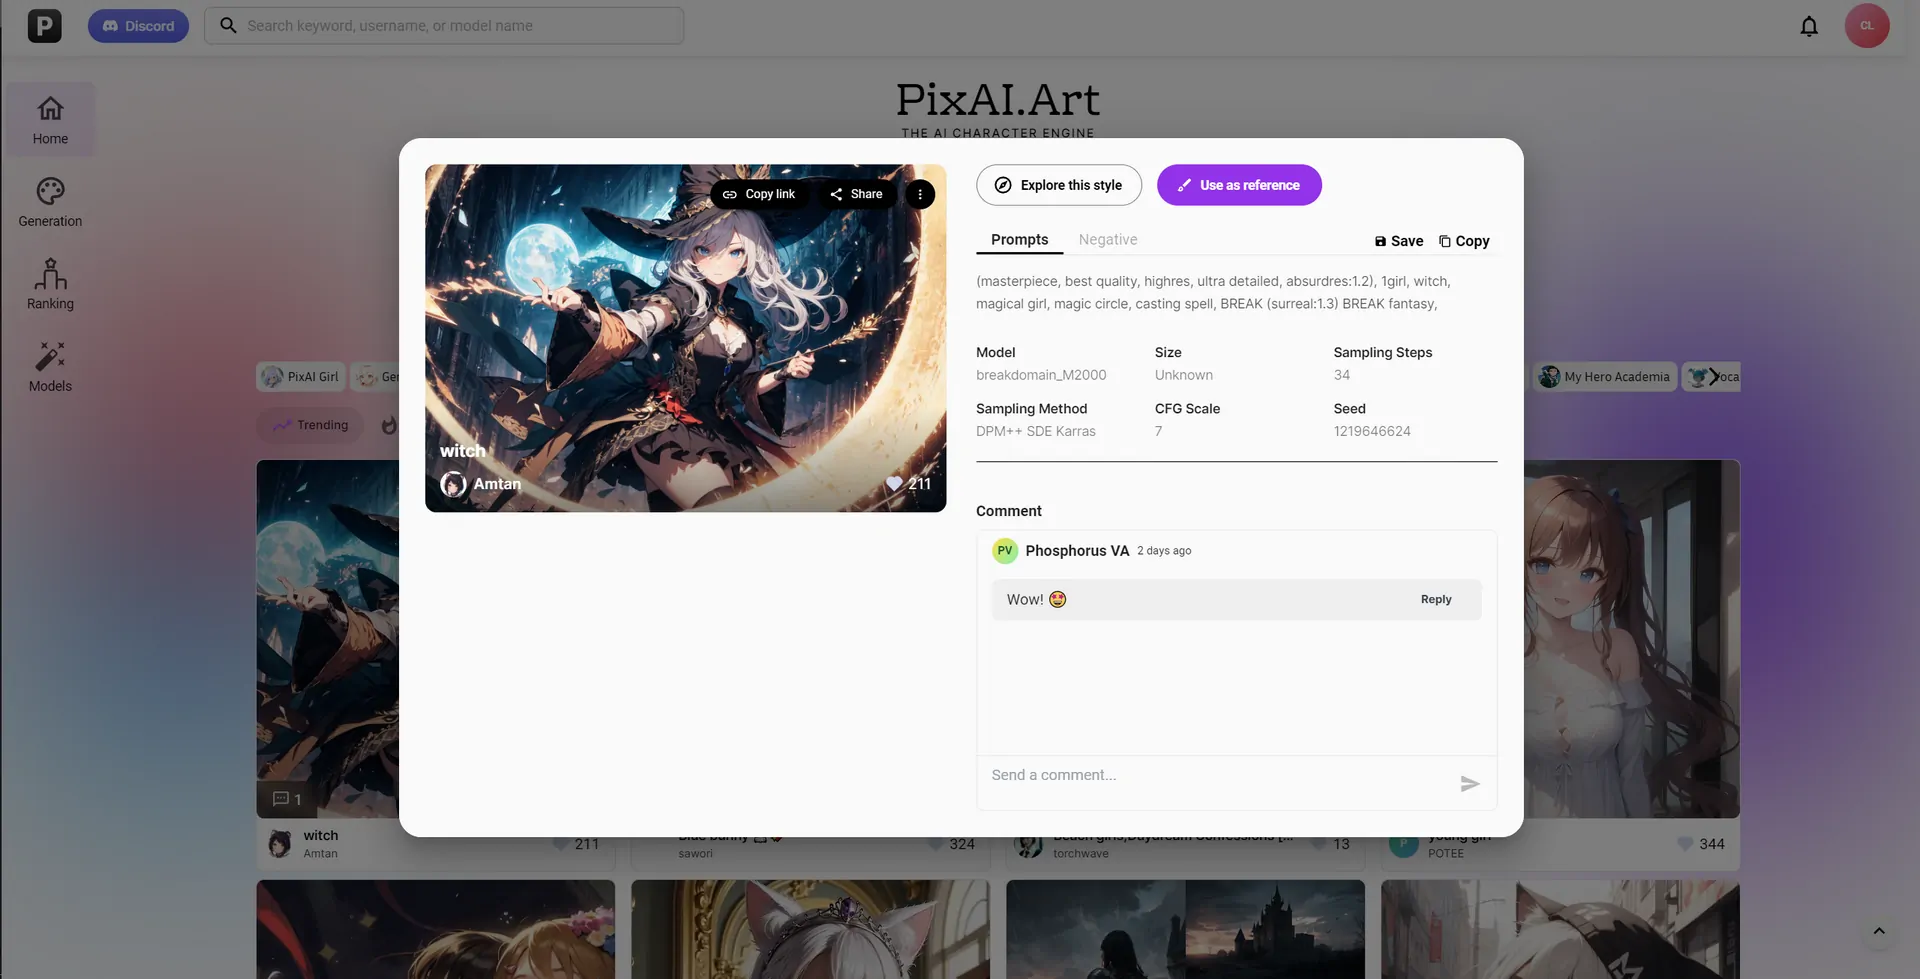The image size is (1920, 979).
Task: Copy the prompt text
Action: click(1464, 241)
